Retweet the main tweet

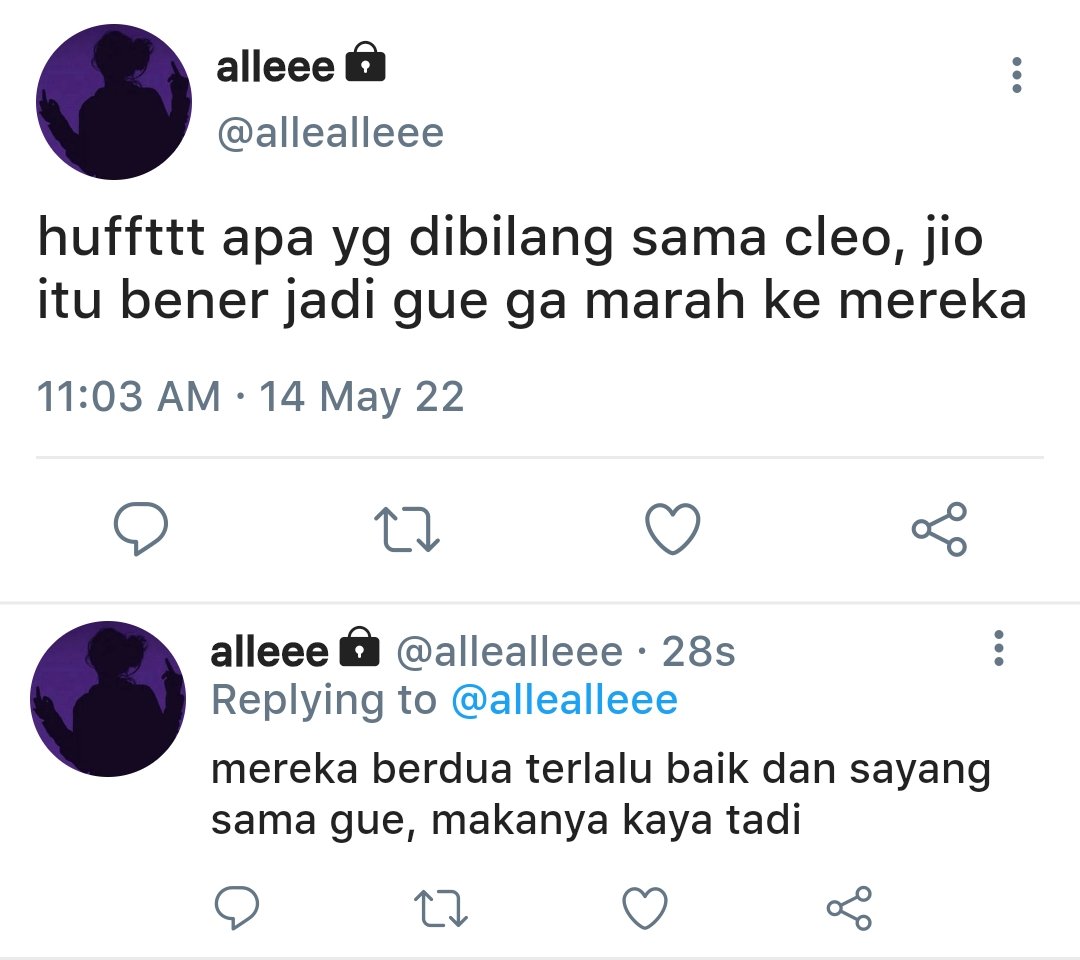[x=406, y=530]
